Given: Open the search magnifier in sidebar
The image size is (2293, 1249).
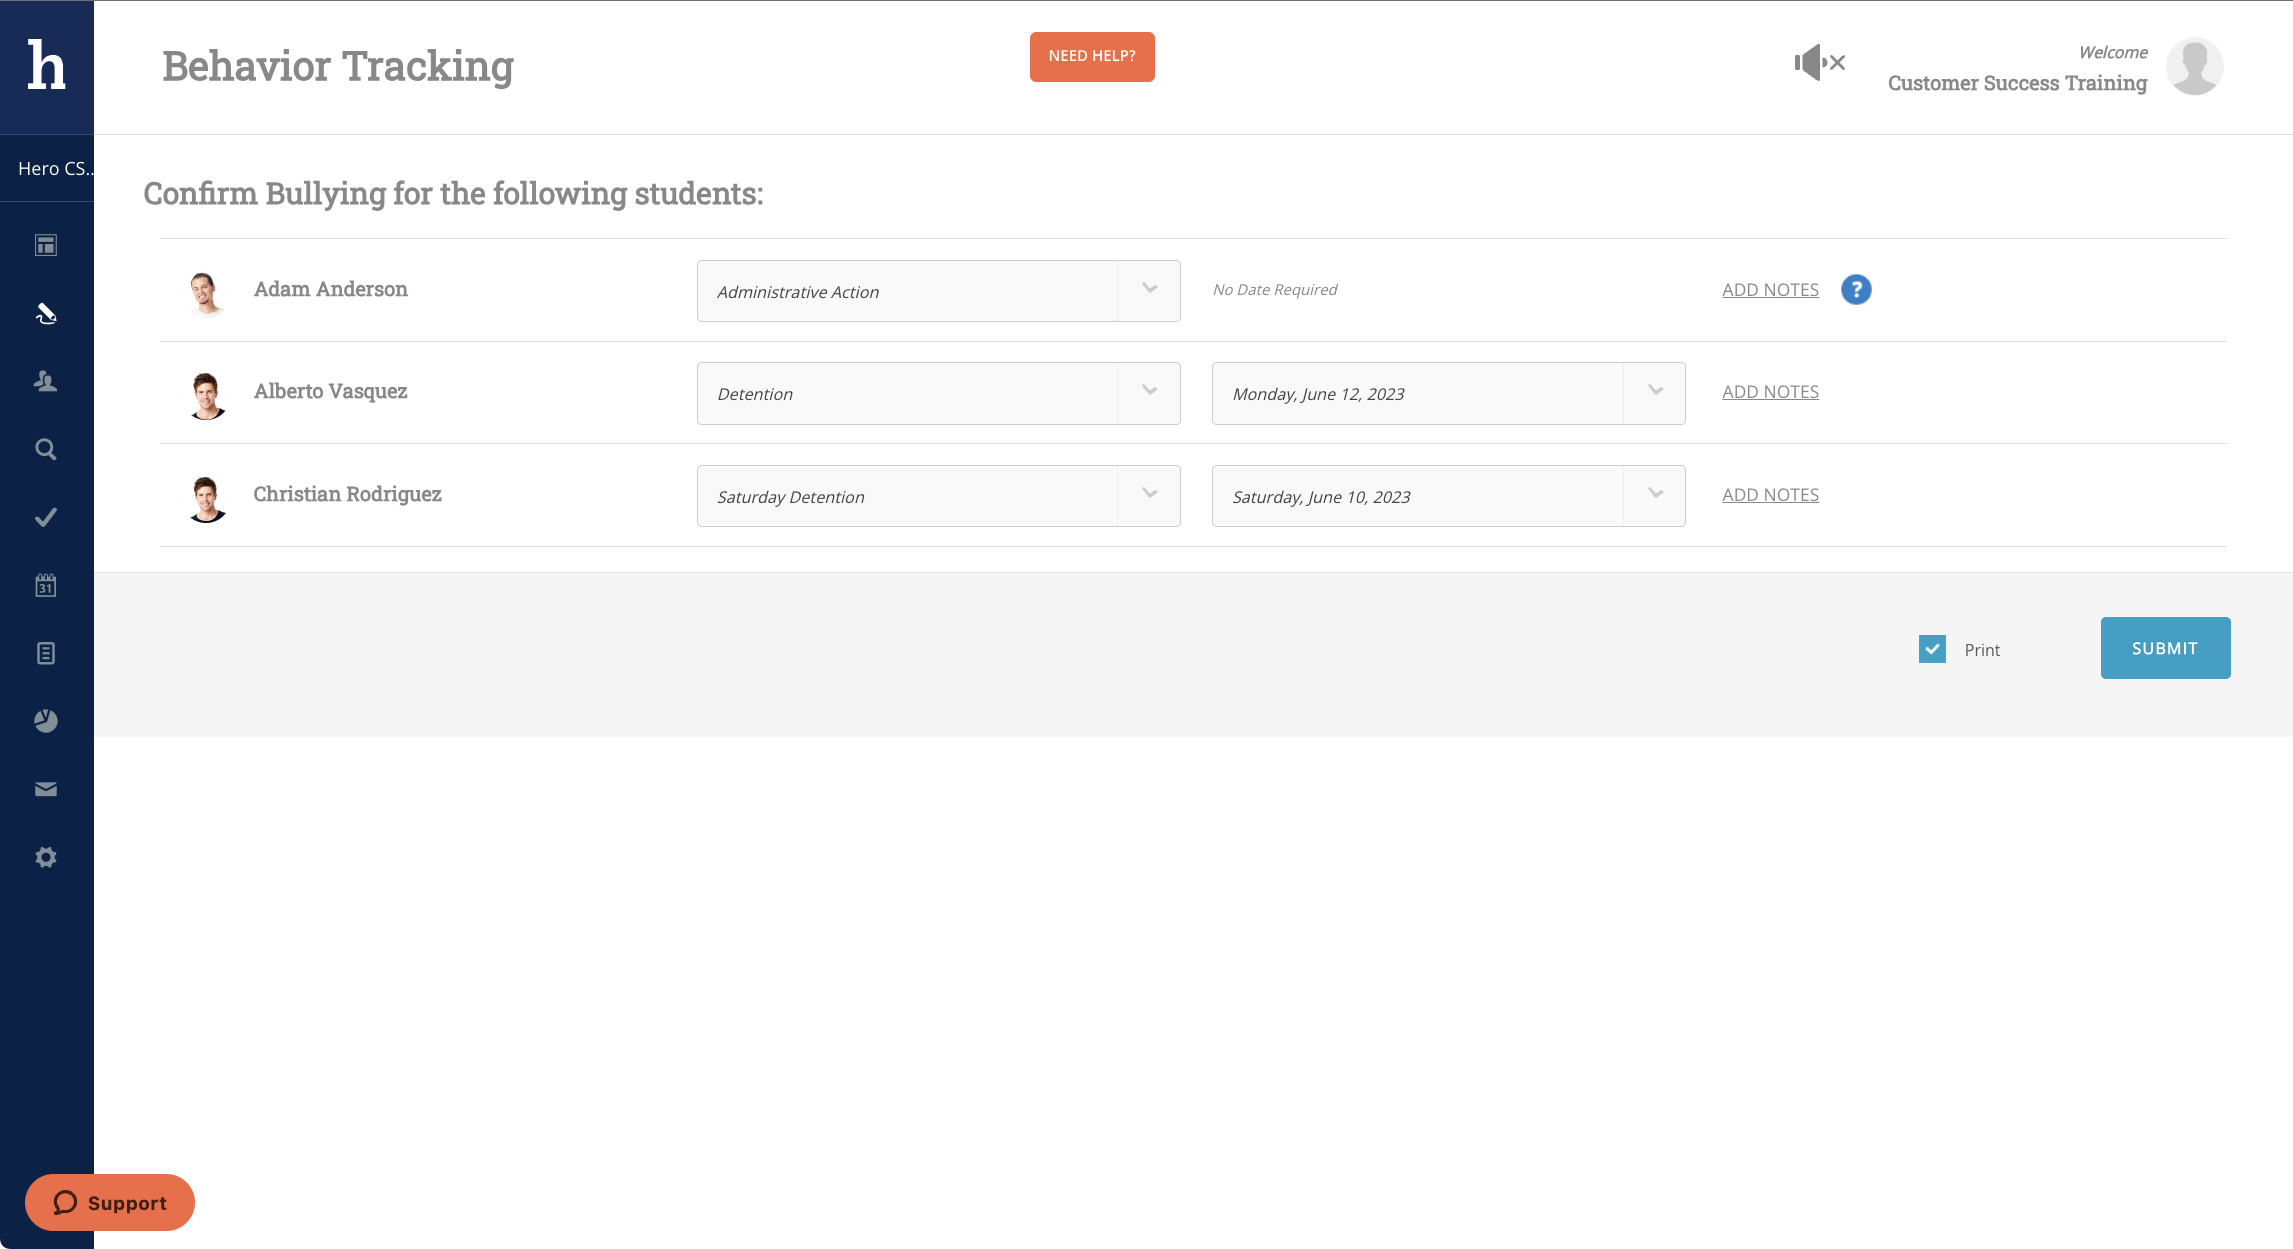Looking at the screenshot, I should [46, 449].
